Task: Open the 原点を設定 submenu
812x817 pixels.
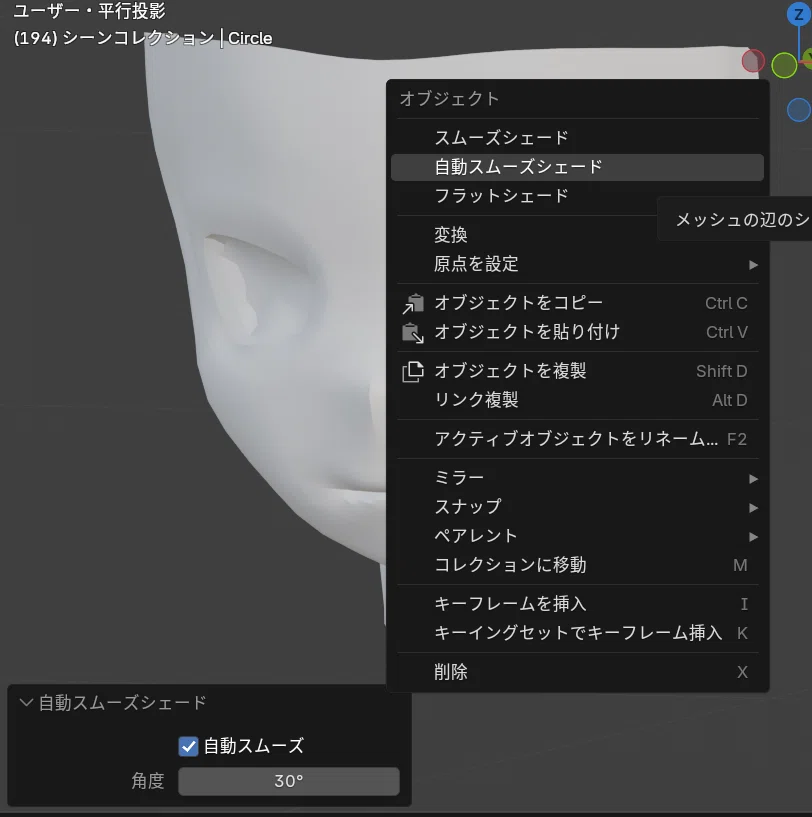Action: point(577,264)
